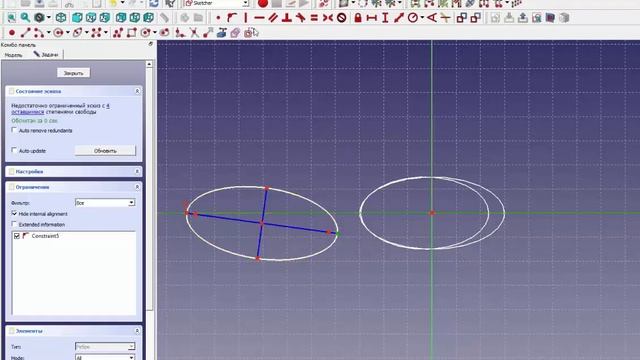The width and height of the screenshot is (640, 360).
Task: Click the refresh recompute icon
Action: coord(154,4)
